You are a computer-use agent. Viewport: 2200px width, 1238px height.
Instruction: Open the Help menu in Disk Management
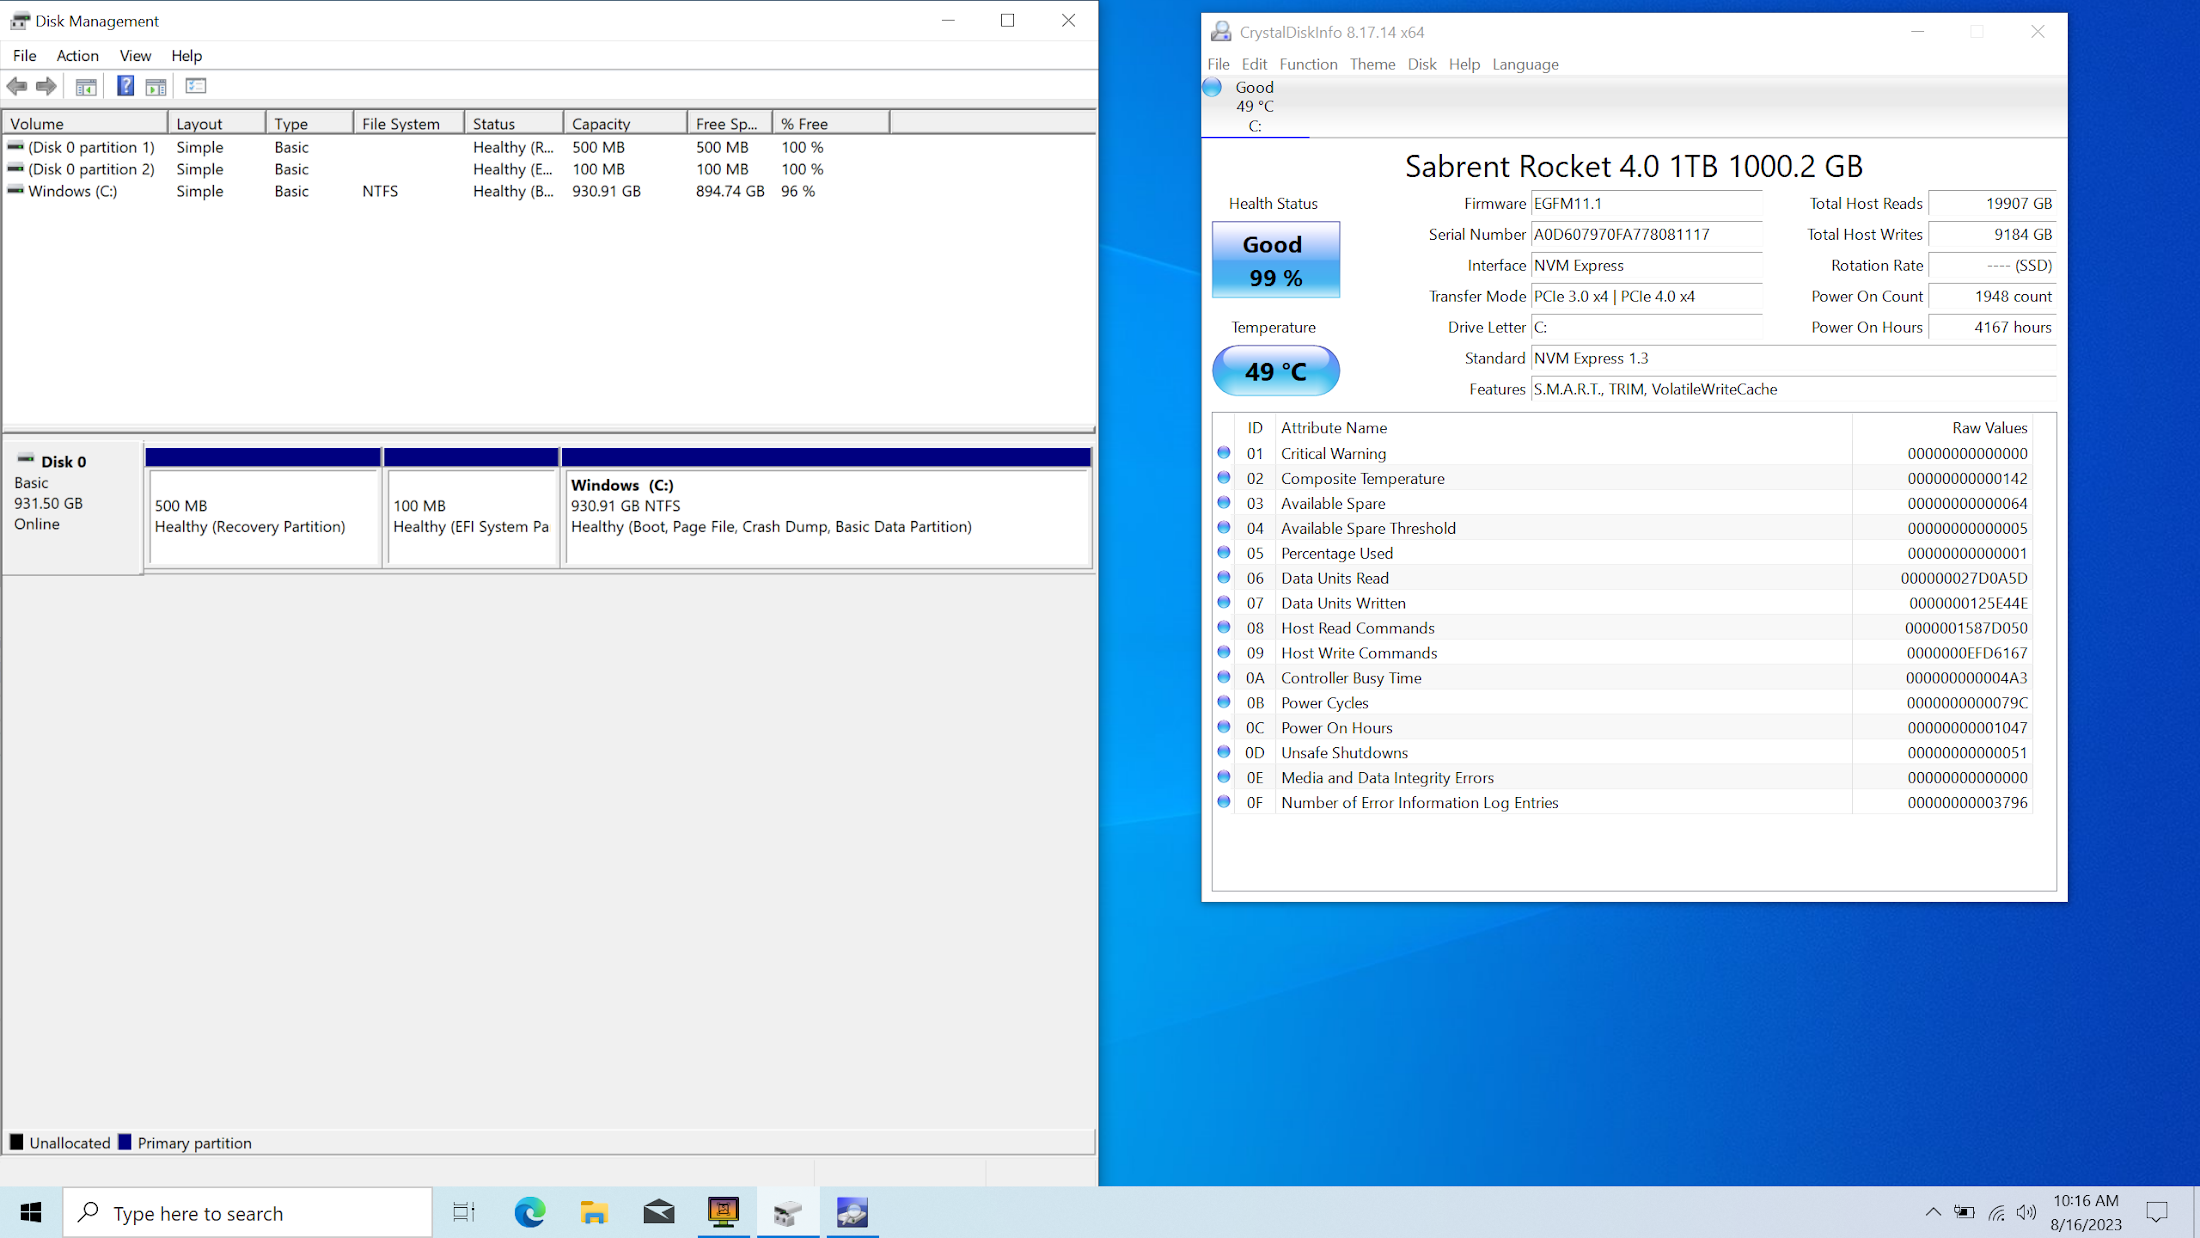[186, 56]
